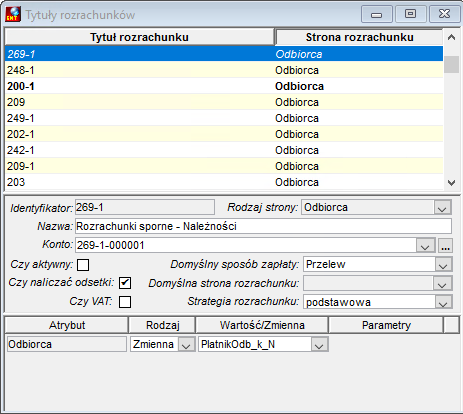
Task: Select row 248-1 in the list
Action: tap(224, 70)
